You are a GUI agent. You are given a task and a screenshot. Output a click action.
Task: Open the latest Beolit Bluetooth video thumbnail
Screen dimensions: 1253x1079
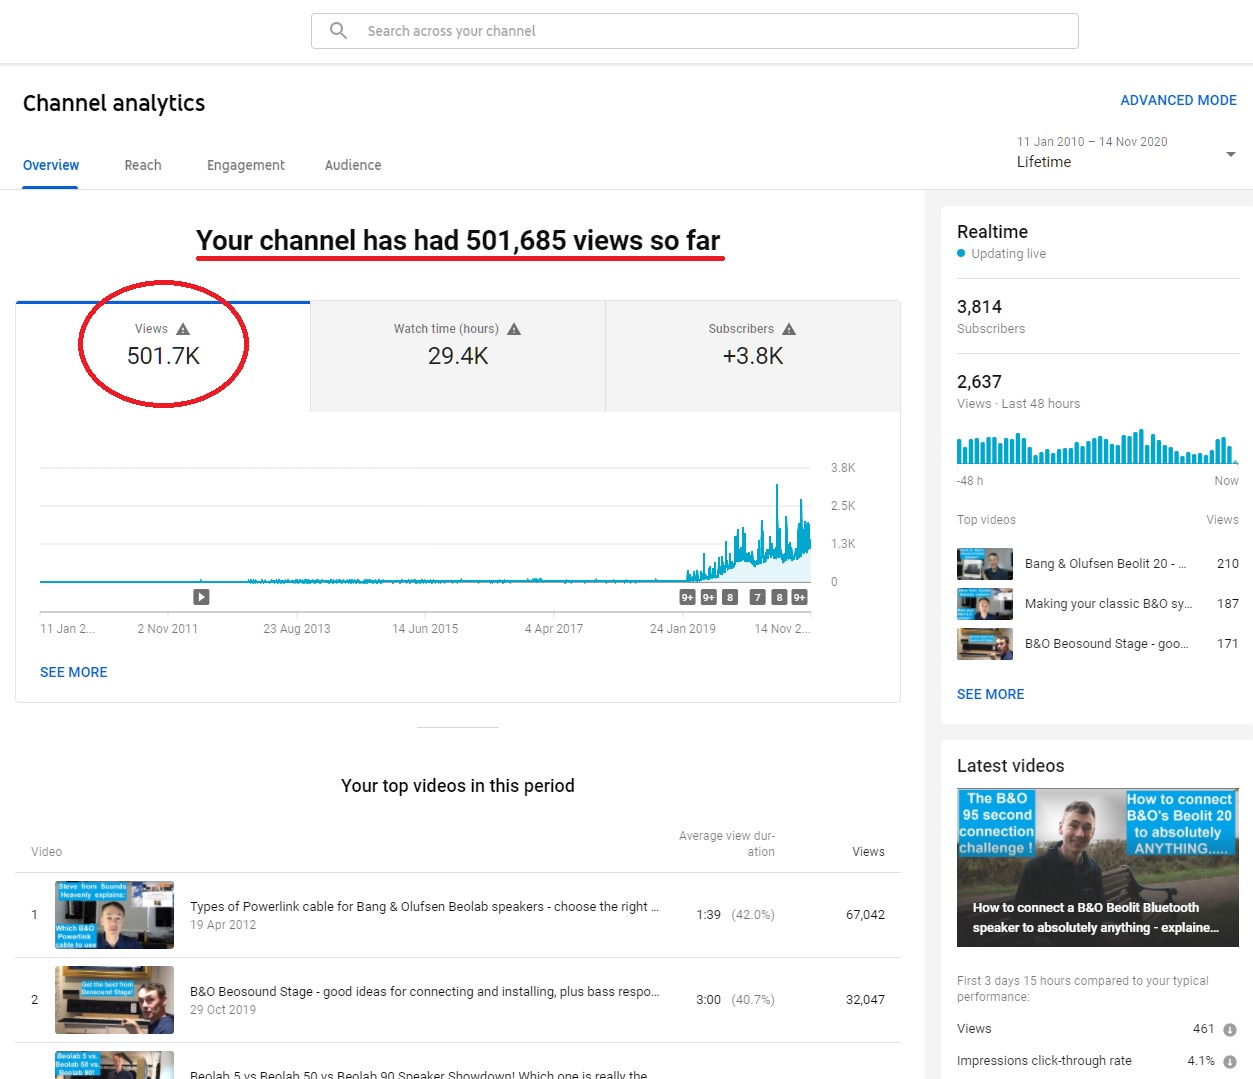tap(1097, 867)
